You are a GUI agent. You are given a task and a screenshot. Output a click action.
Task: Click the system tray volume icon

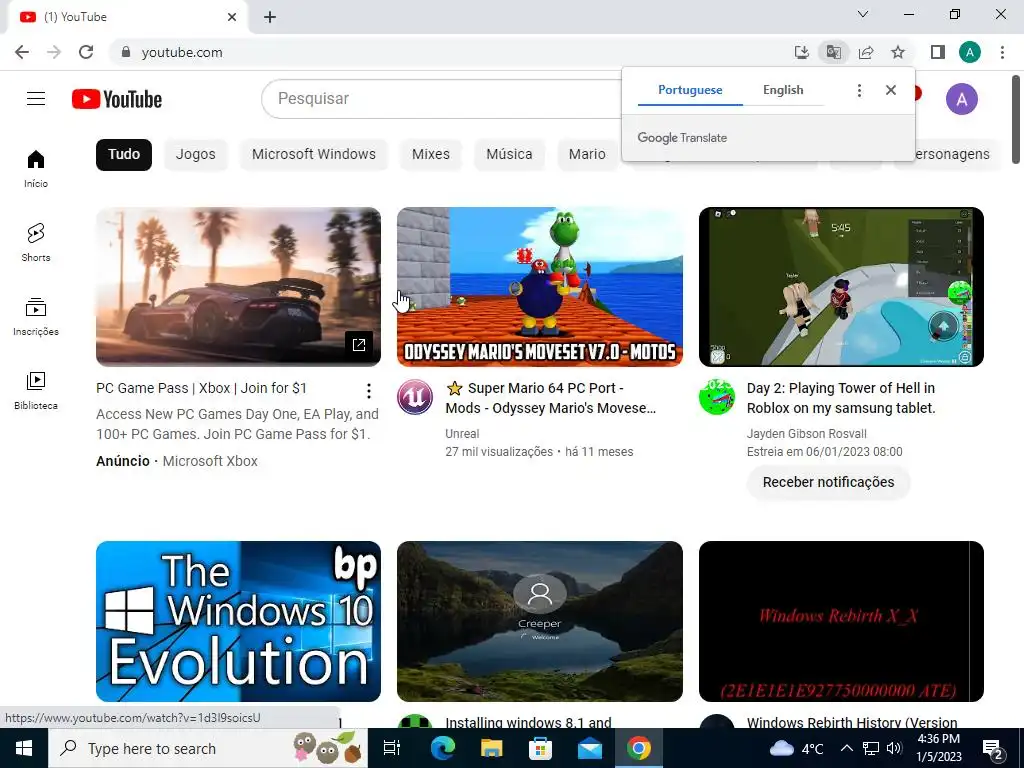pos(894,748)
